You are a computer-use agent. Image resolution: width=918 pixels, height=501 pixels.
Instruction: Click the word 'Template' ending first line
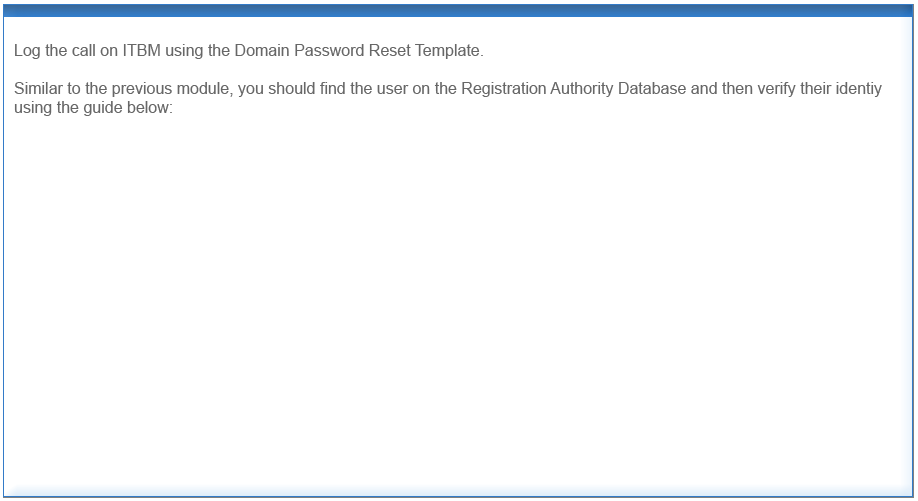pos(447,51)
